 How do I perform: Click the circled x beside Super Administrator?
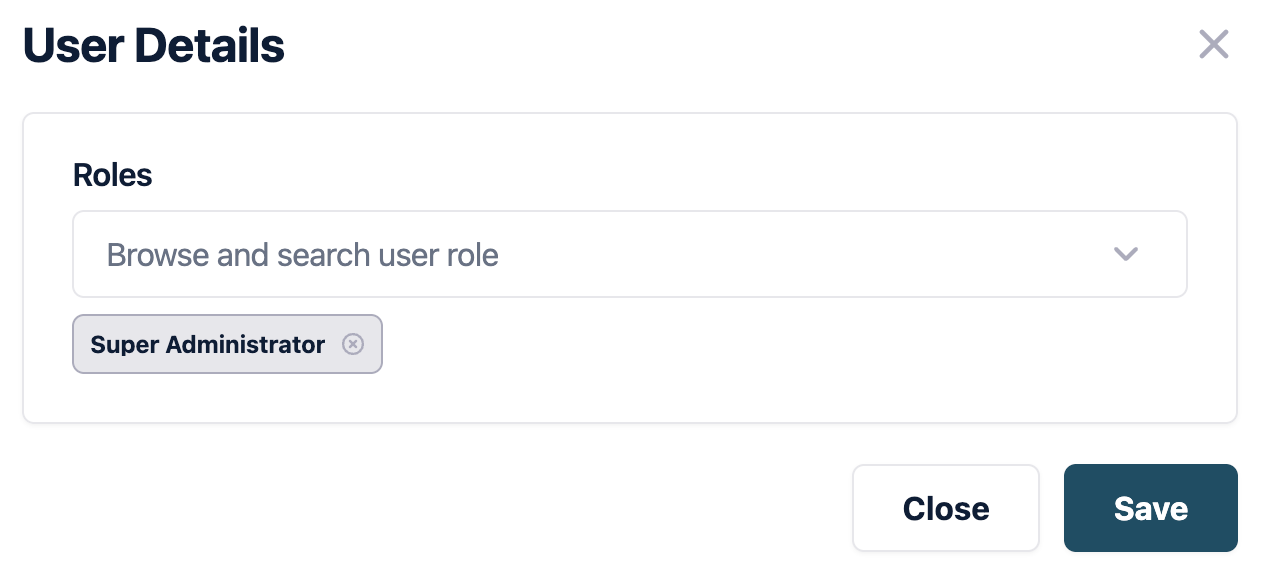pos(353,344)
